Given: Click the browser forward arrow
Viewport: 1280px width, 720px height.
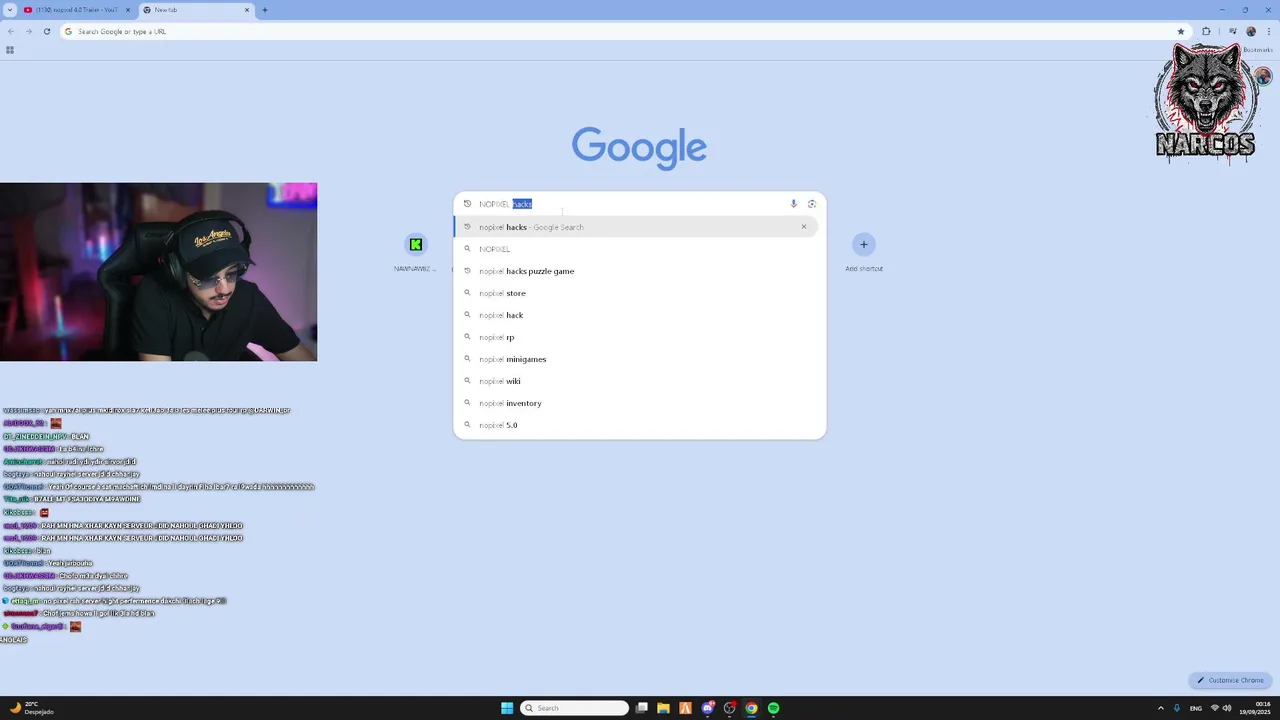Looking at the screenshot, I should [x=28, y=31].
